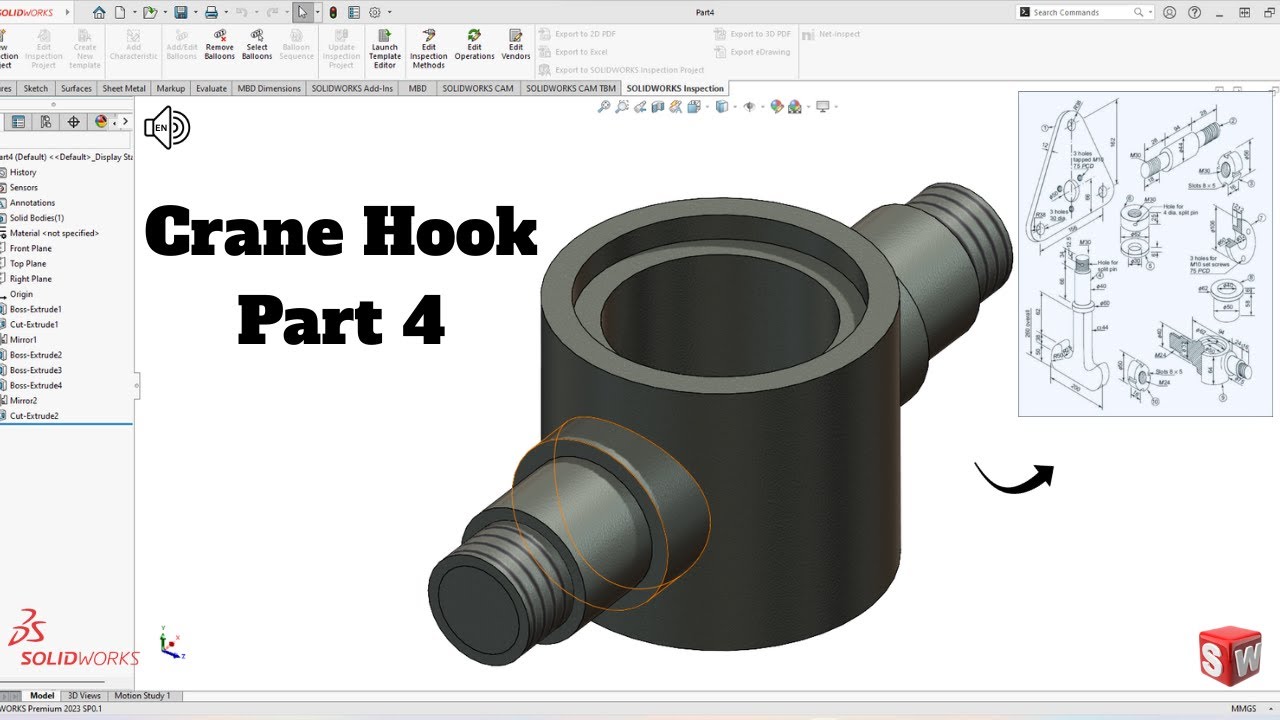Viewport: 1280px width, 720px height.
Task: Expand the New document dropdown arrow
Action: pyautogui.click(x=133, y=12)
